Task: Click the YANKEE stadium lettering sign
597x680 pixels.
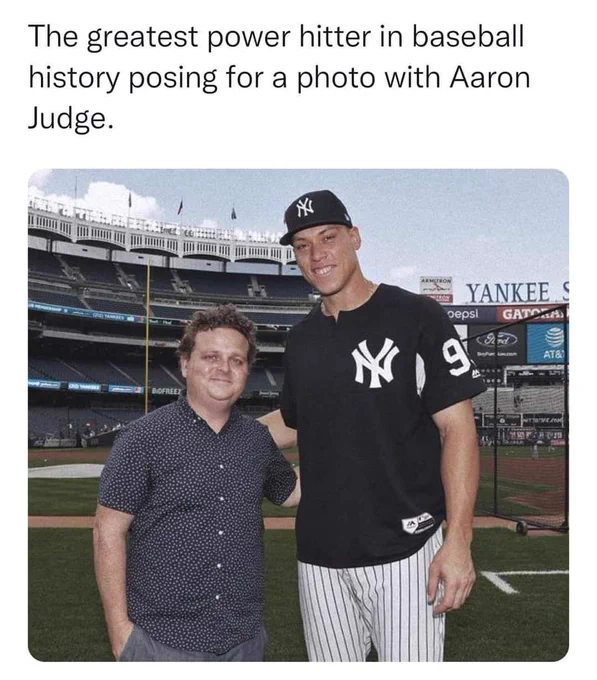Action: [x=516, y=292]
